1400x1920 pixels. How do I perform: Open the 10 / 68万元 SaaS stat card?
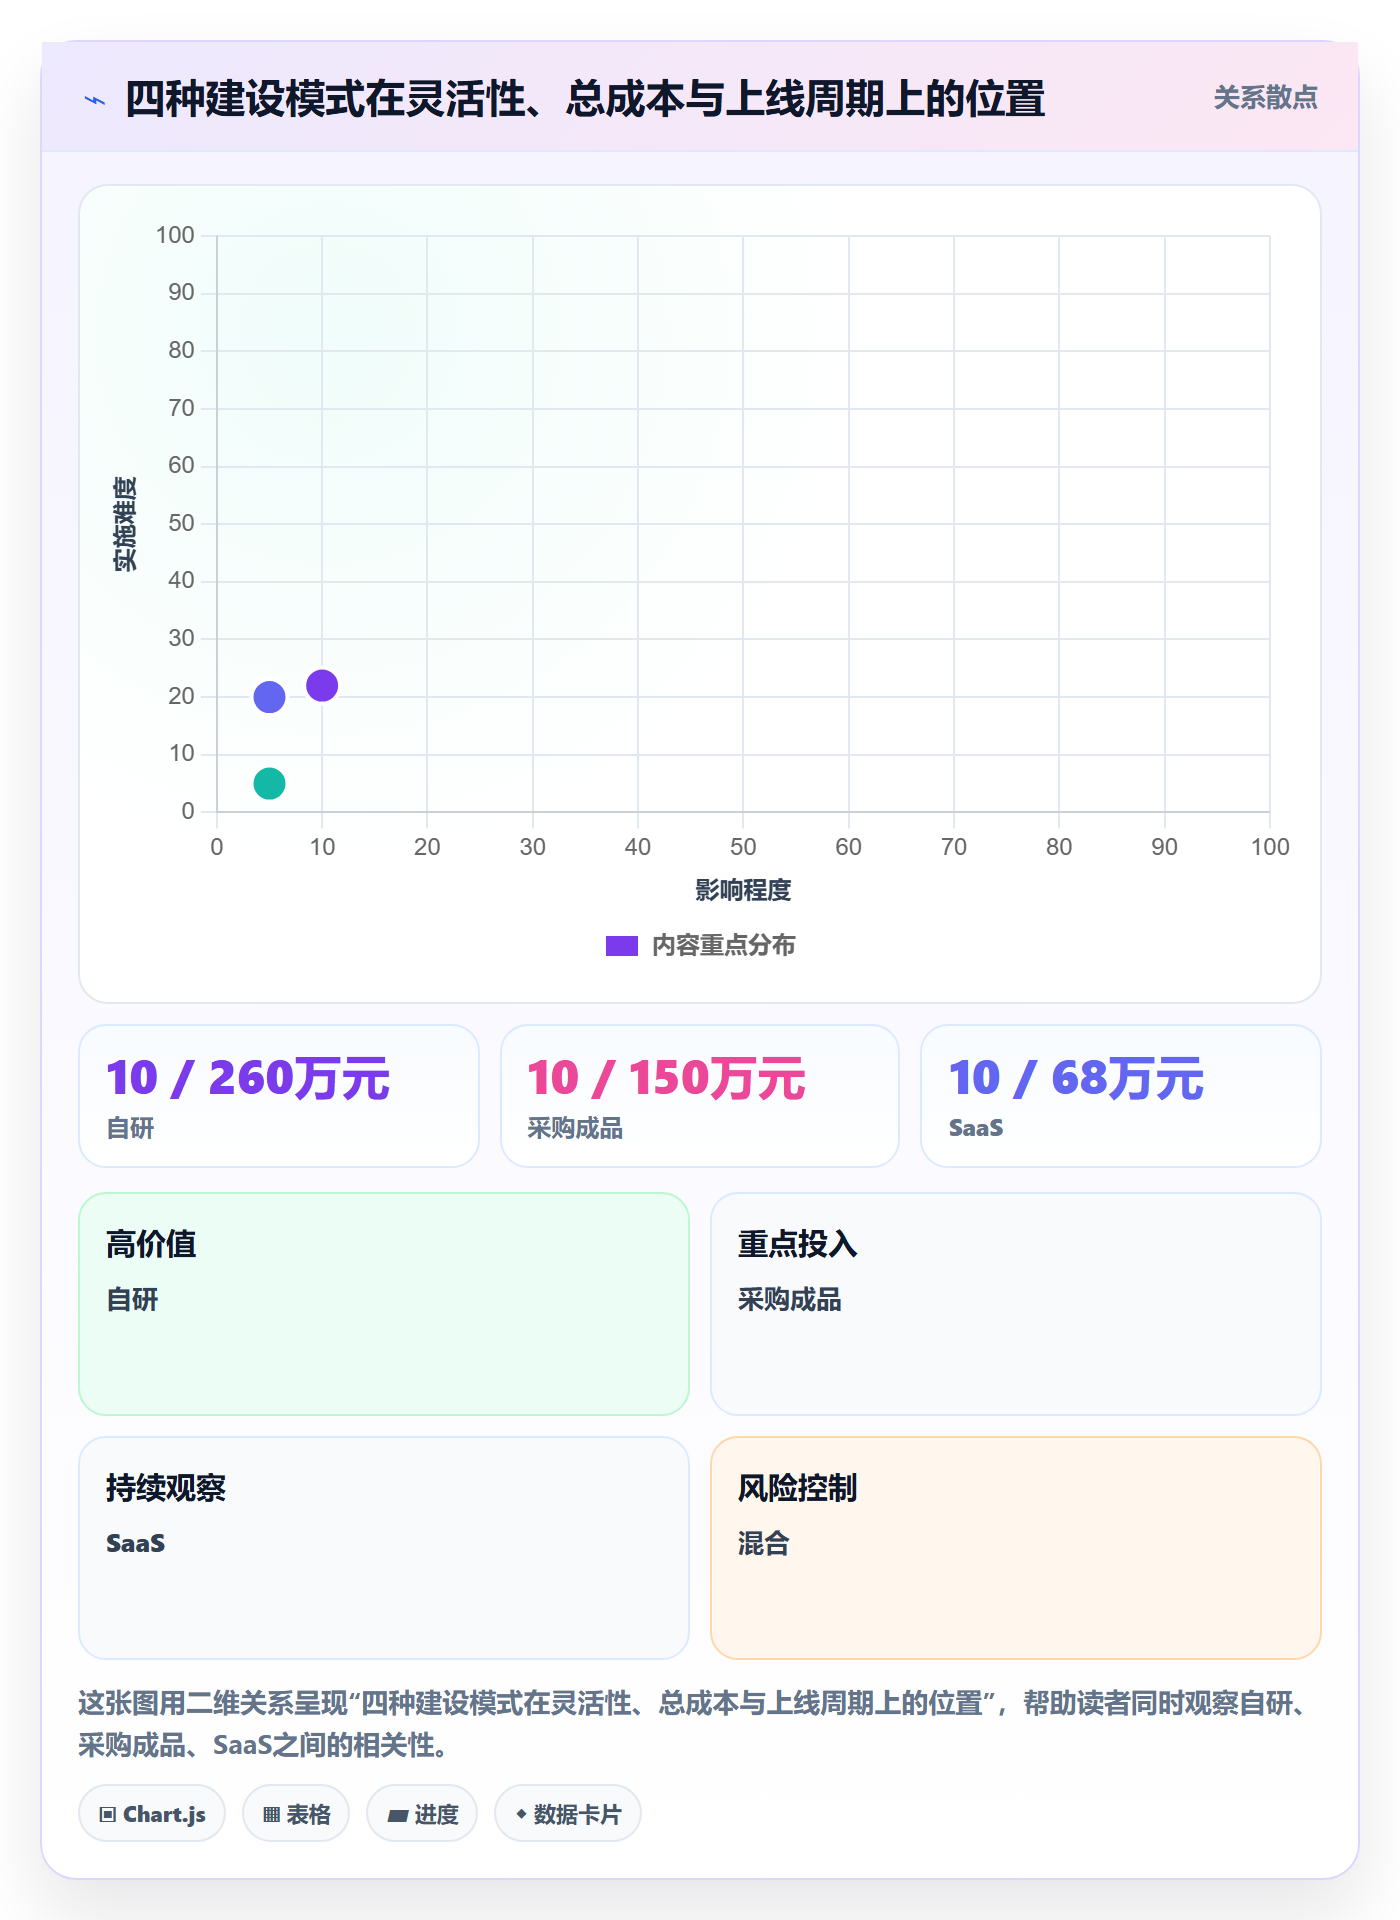(x=1121, y=1096)
